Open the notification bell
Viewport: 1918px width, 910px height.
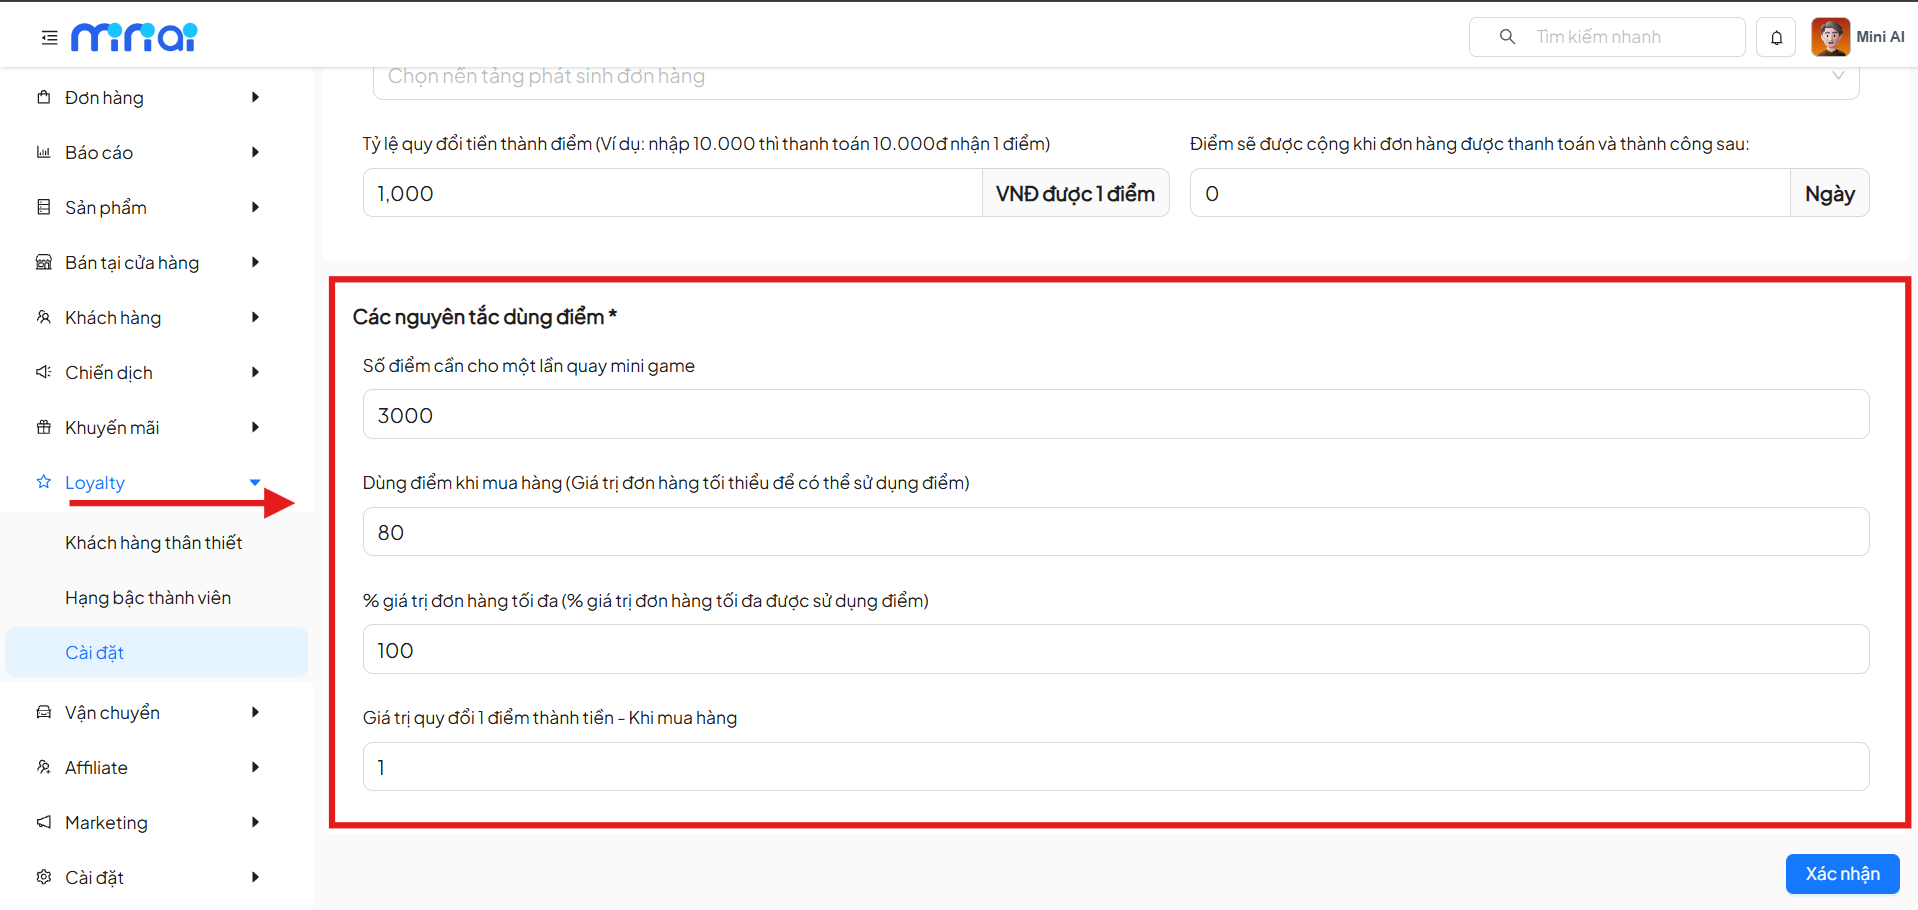tap(1776, 38)
